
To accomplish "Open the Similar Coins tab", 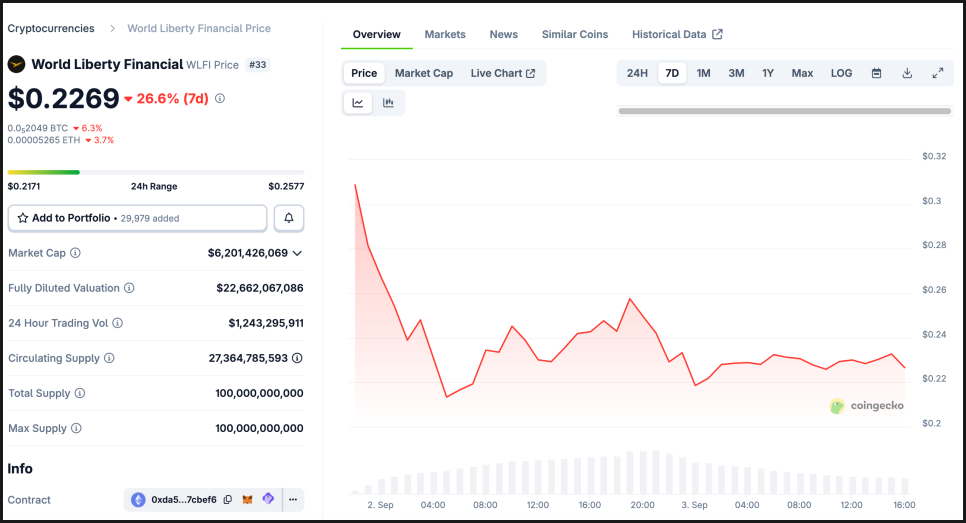I will coord(575,34).
